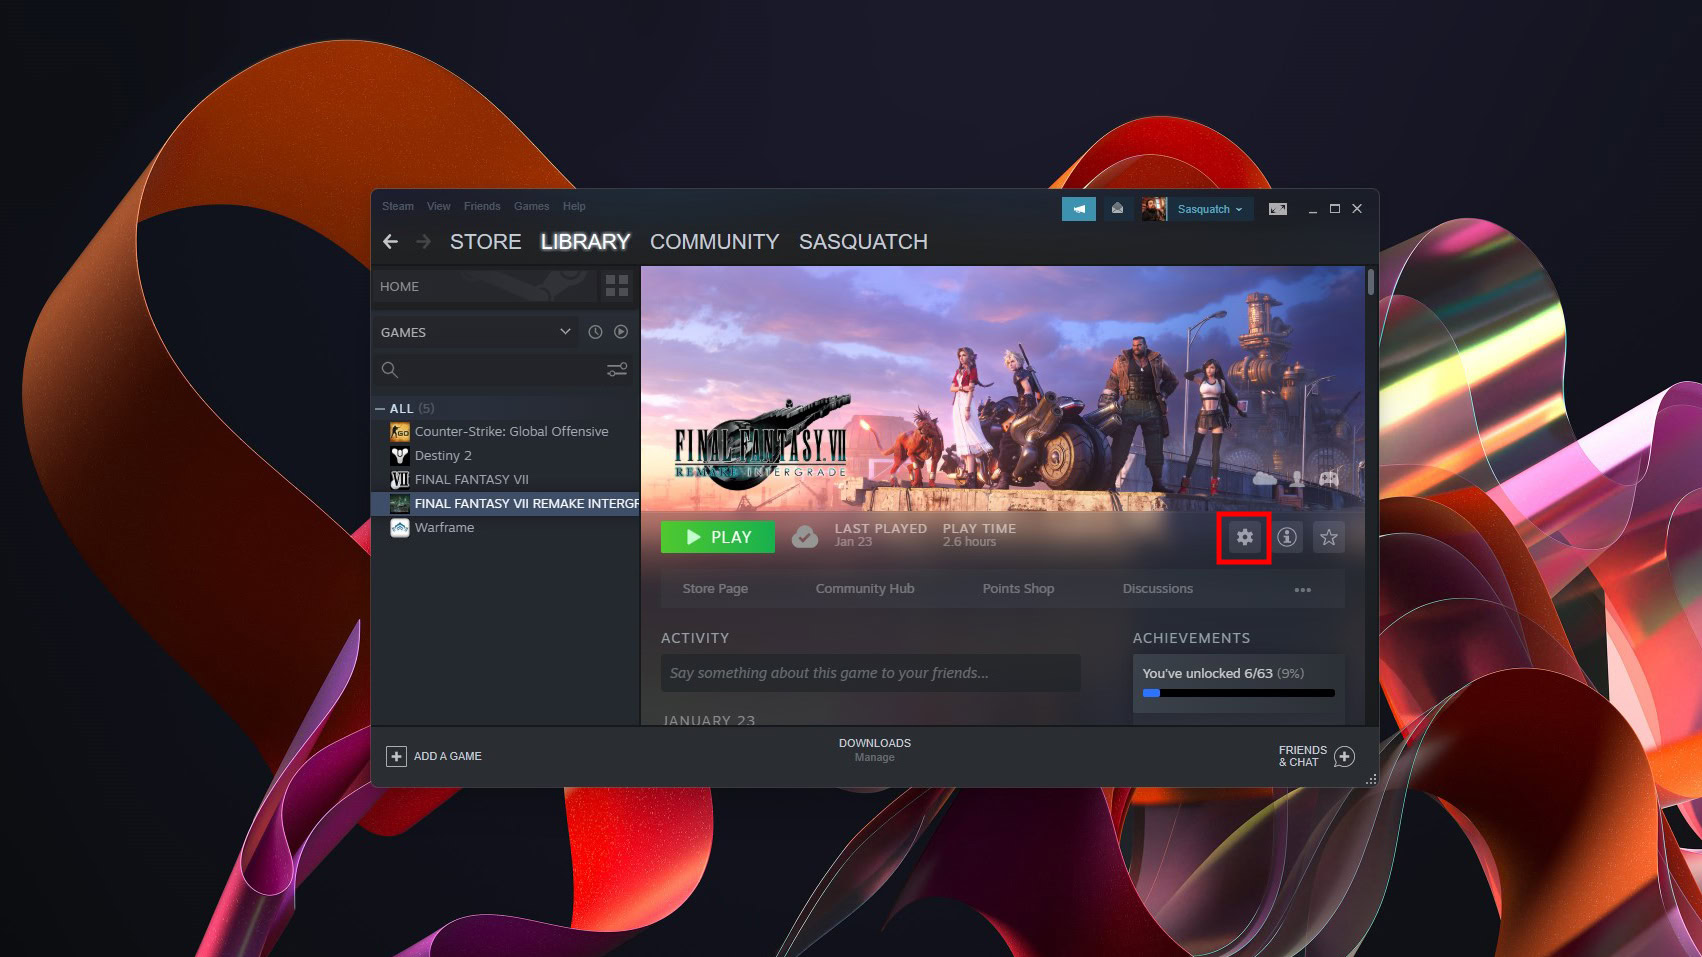Click plus icon for Add a Game
The width and height of the screenshot is (1702, 957).
(x=396, y=756)
